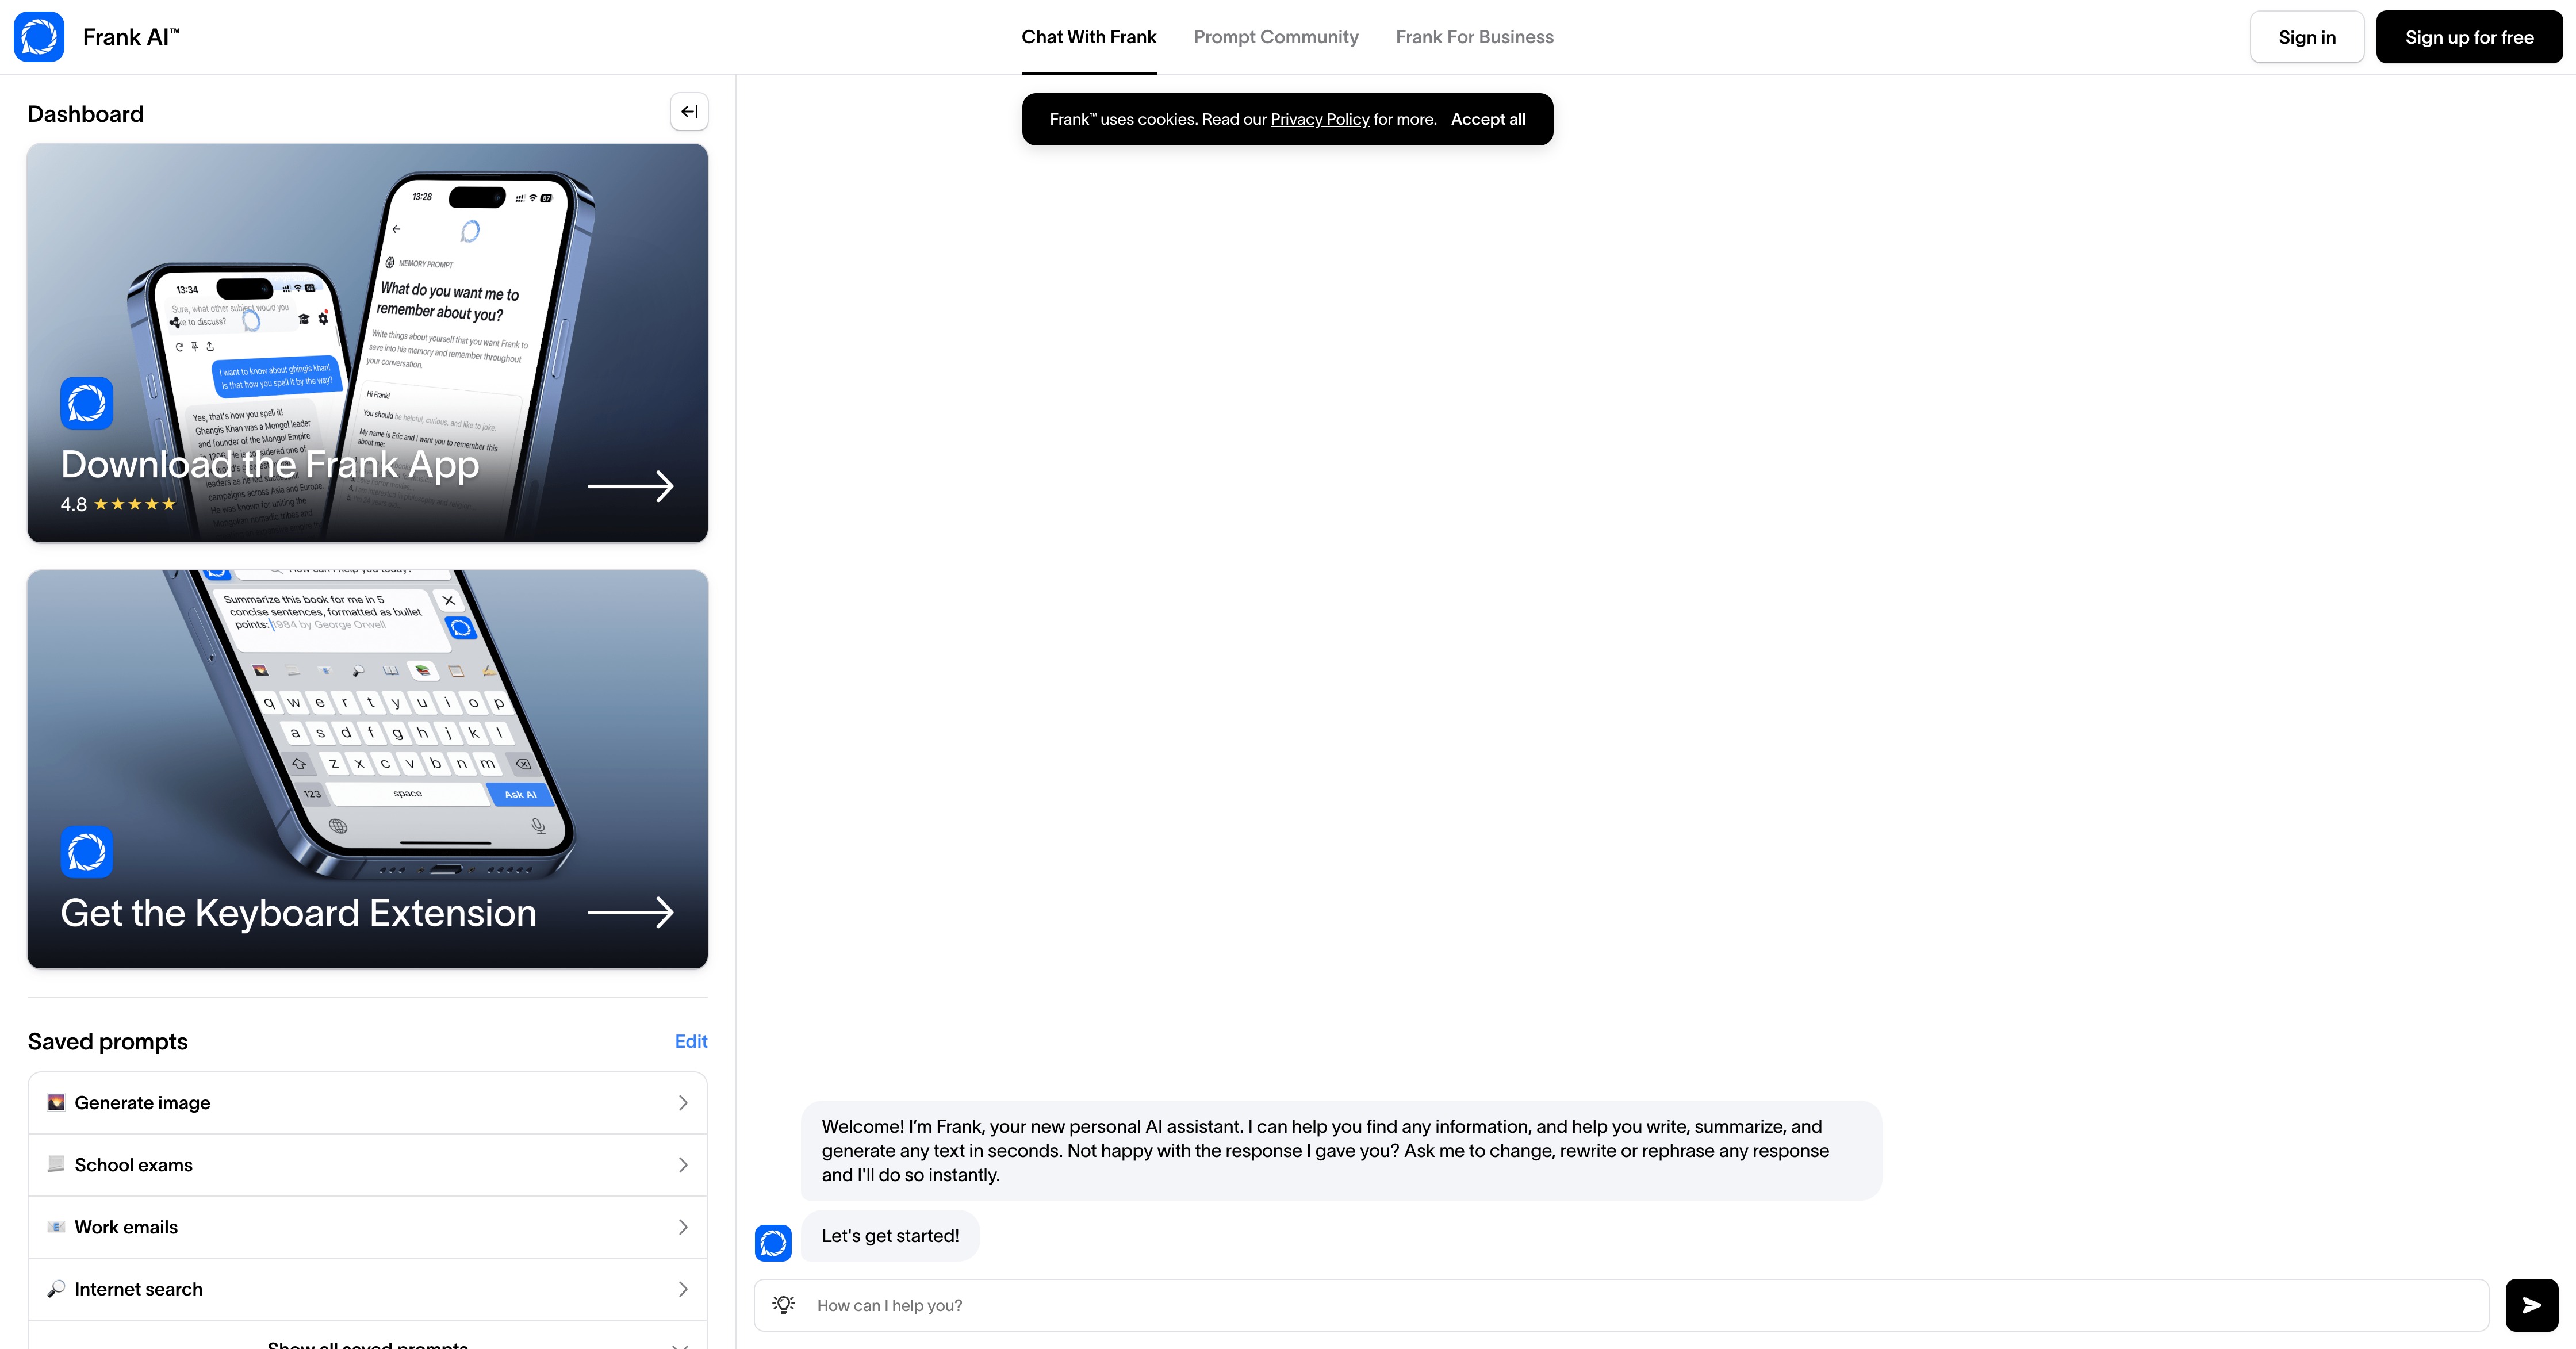
Task: Open the Get the Keyboard Extension card
Action: pos(367,769)
